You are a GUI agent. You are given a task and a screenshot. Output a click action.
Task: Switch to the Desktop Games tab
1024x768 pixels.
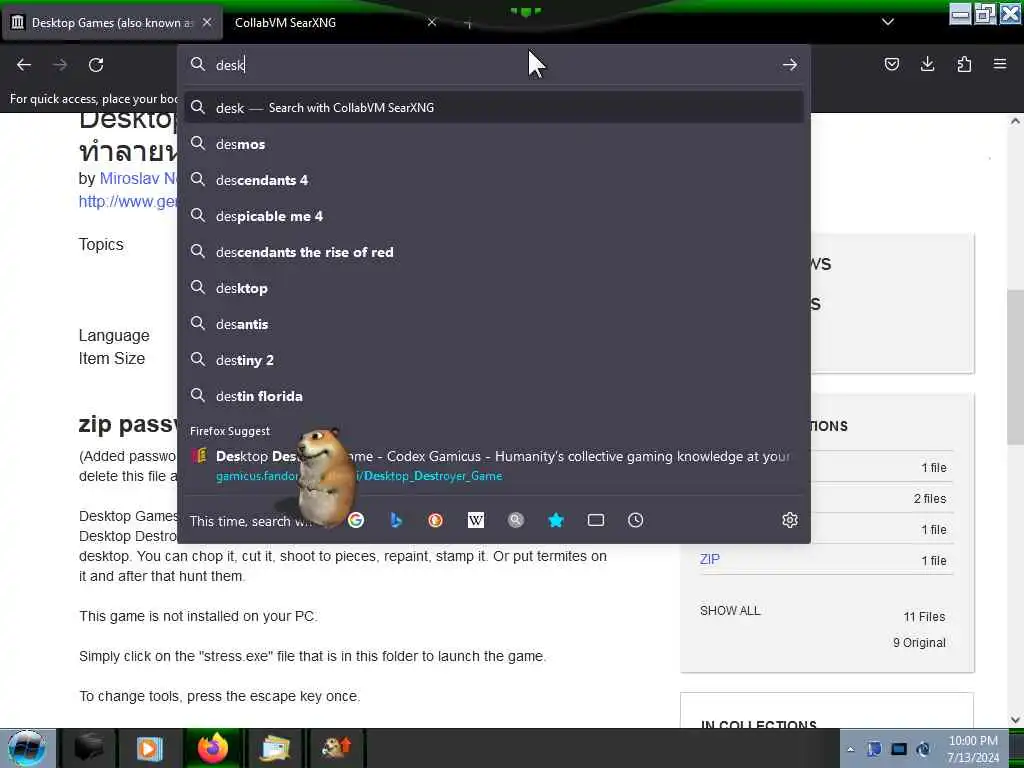[111, 22]
